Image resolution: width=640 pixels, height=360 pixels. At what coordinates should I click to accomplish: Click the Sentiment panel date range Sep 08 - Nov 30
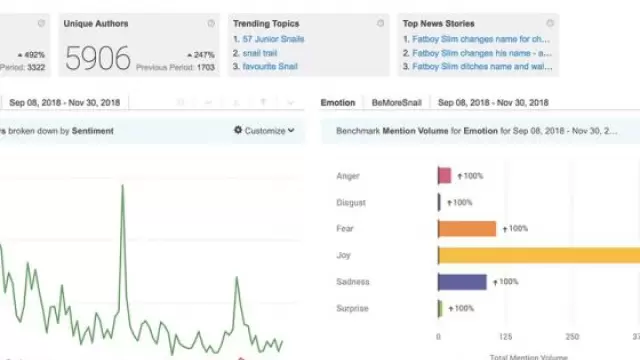64,102
